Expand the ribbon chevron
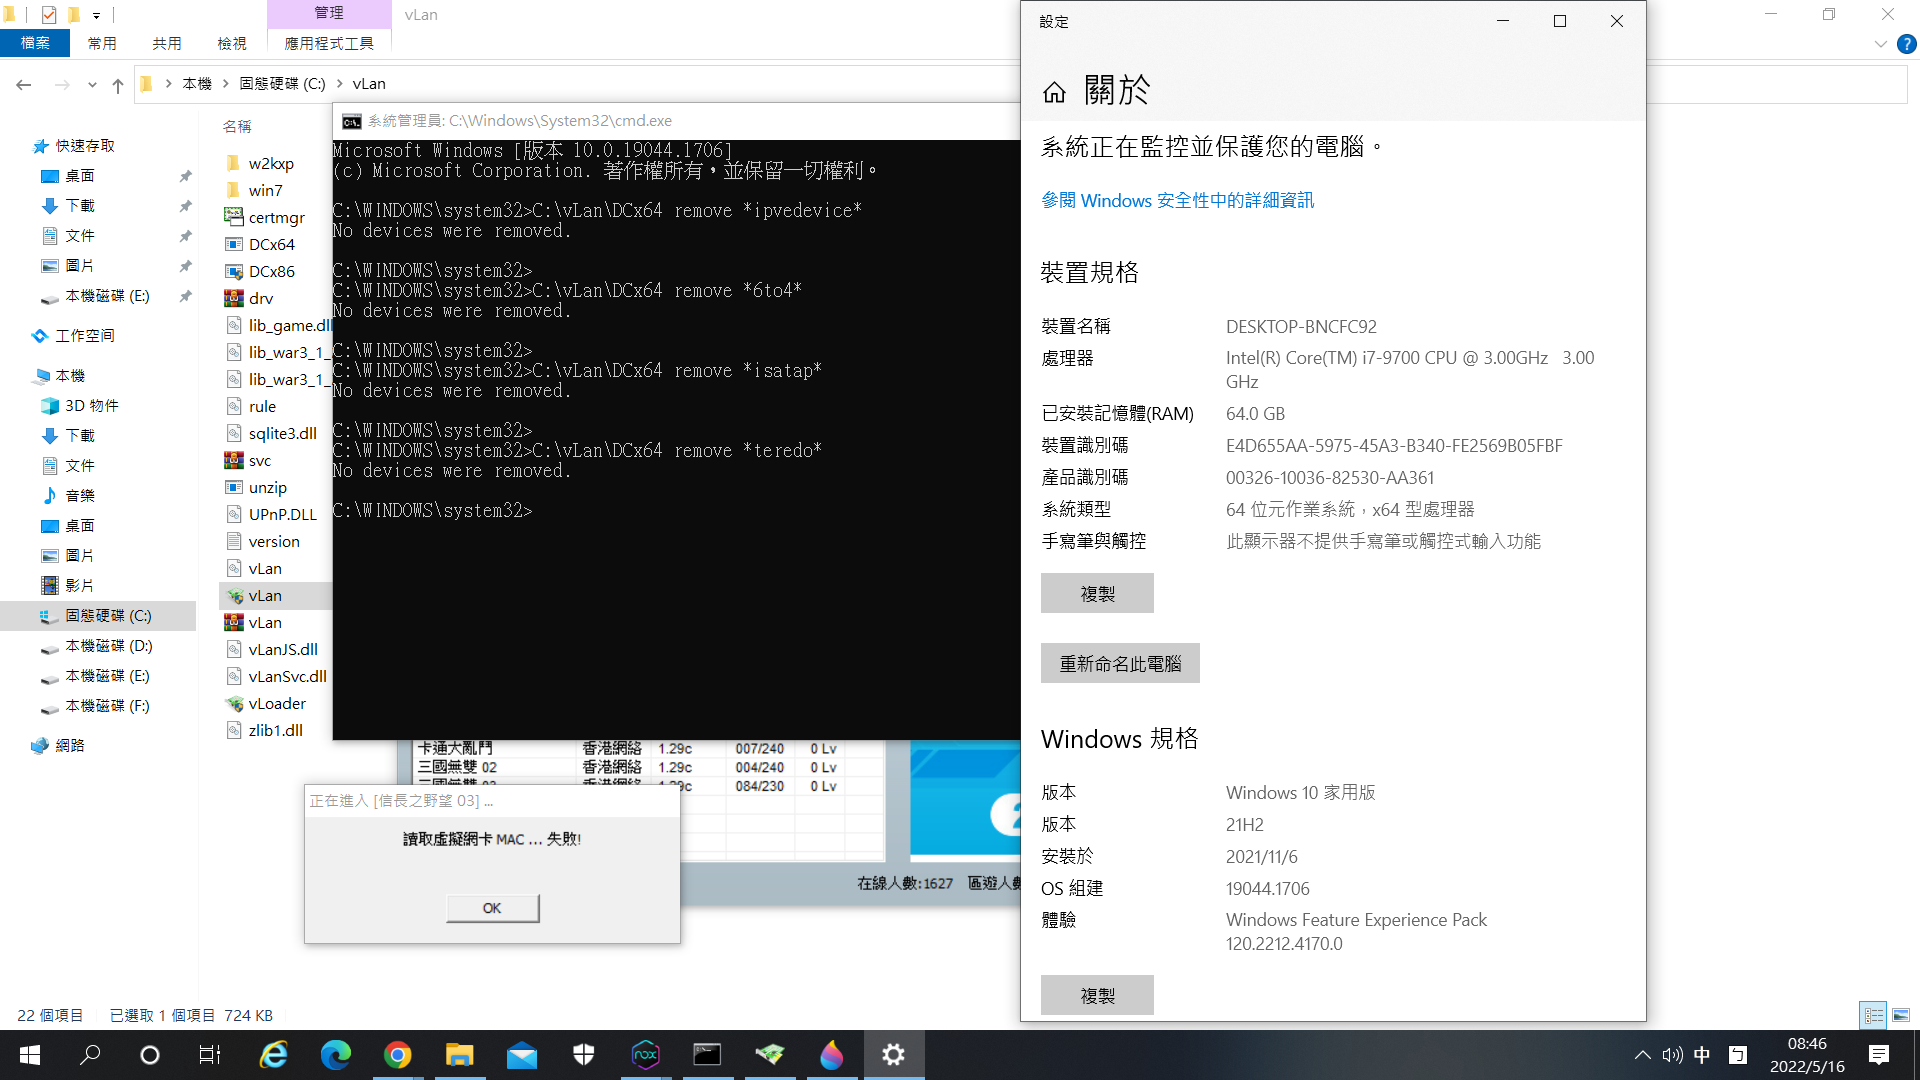The width and height of the screenshot is (1920, 1080). 1880,44
